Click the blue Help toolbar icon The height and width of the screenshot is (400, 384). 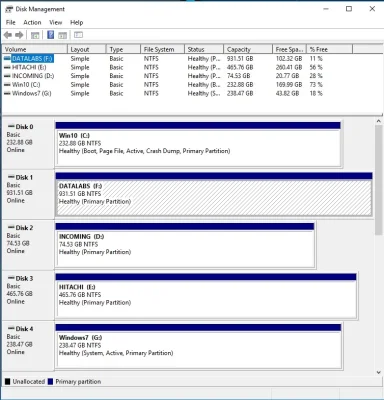(50, 35)
